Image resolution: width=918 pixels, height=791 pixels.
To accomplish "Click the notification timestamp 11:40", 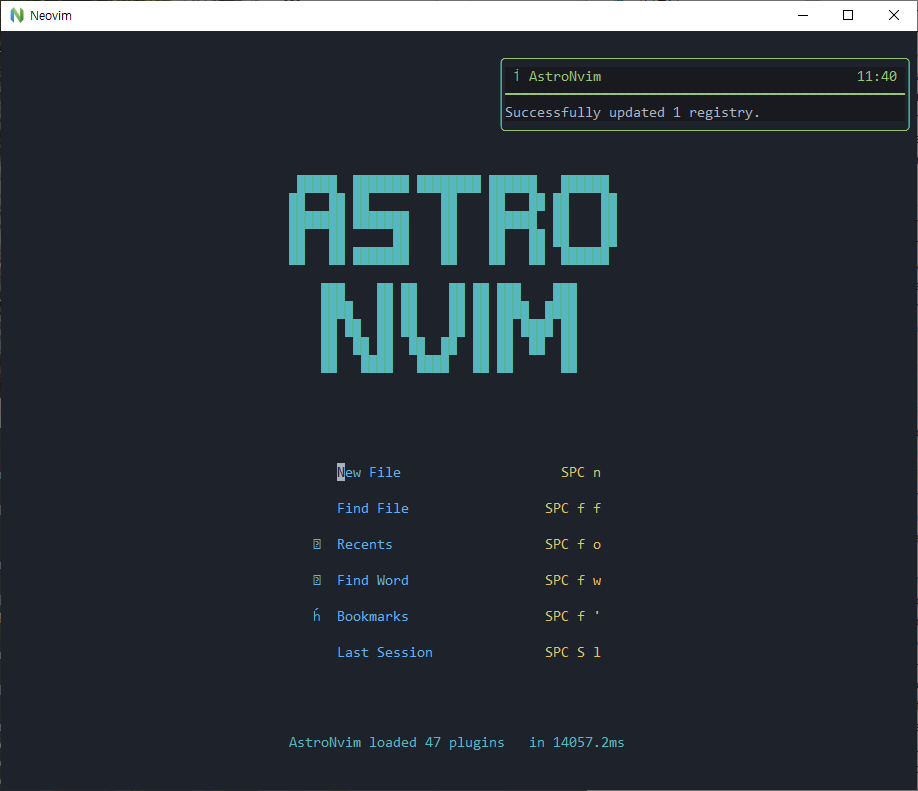I will pyautogui.click(x=876, y=76).
